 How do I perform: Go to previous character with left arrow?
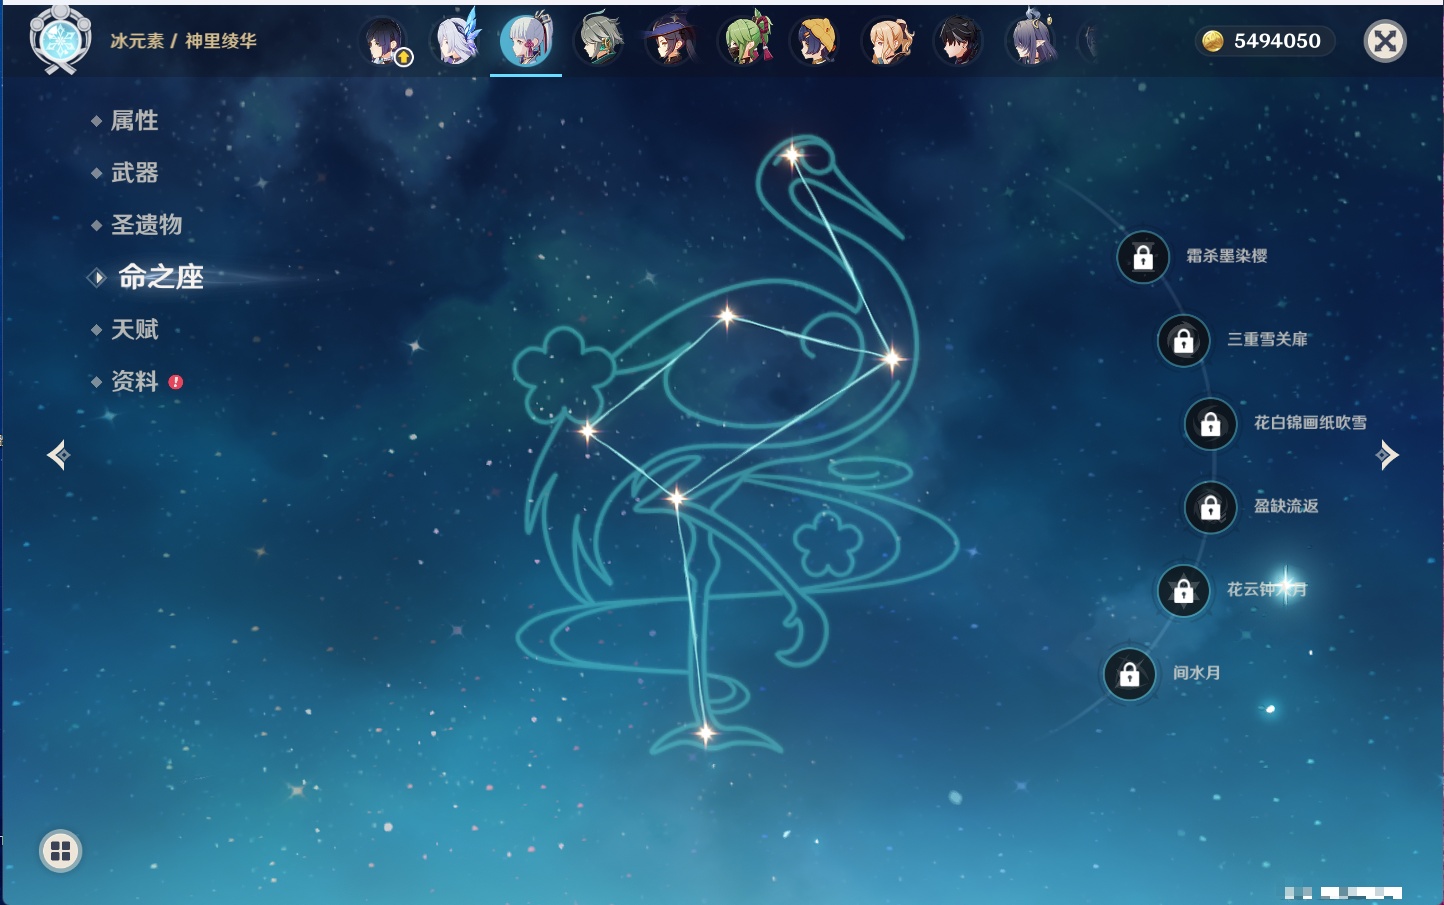point(58,455)
